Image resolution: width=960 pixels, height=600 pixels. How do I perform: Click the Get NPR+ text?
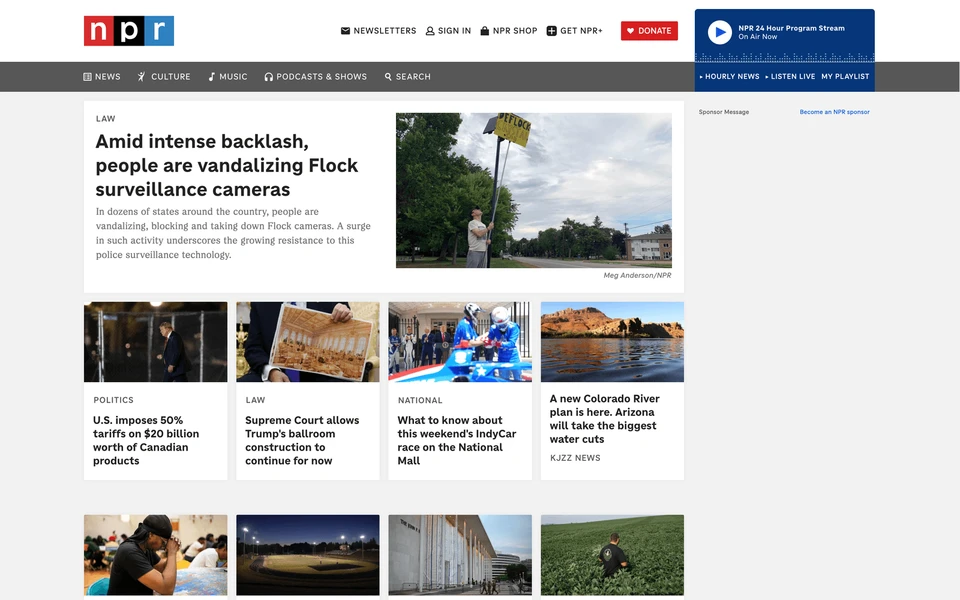[581, 31]
